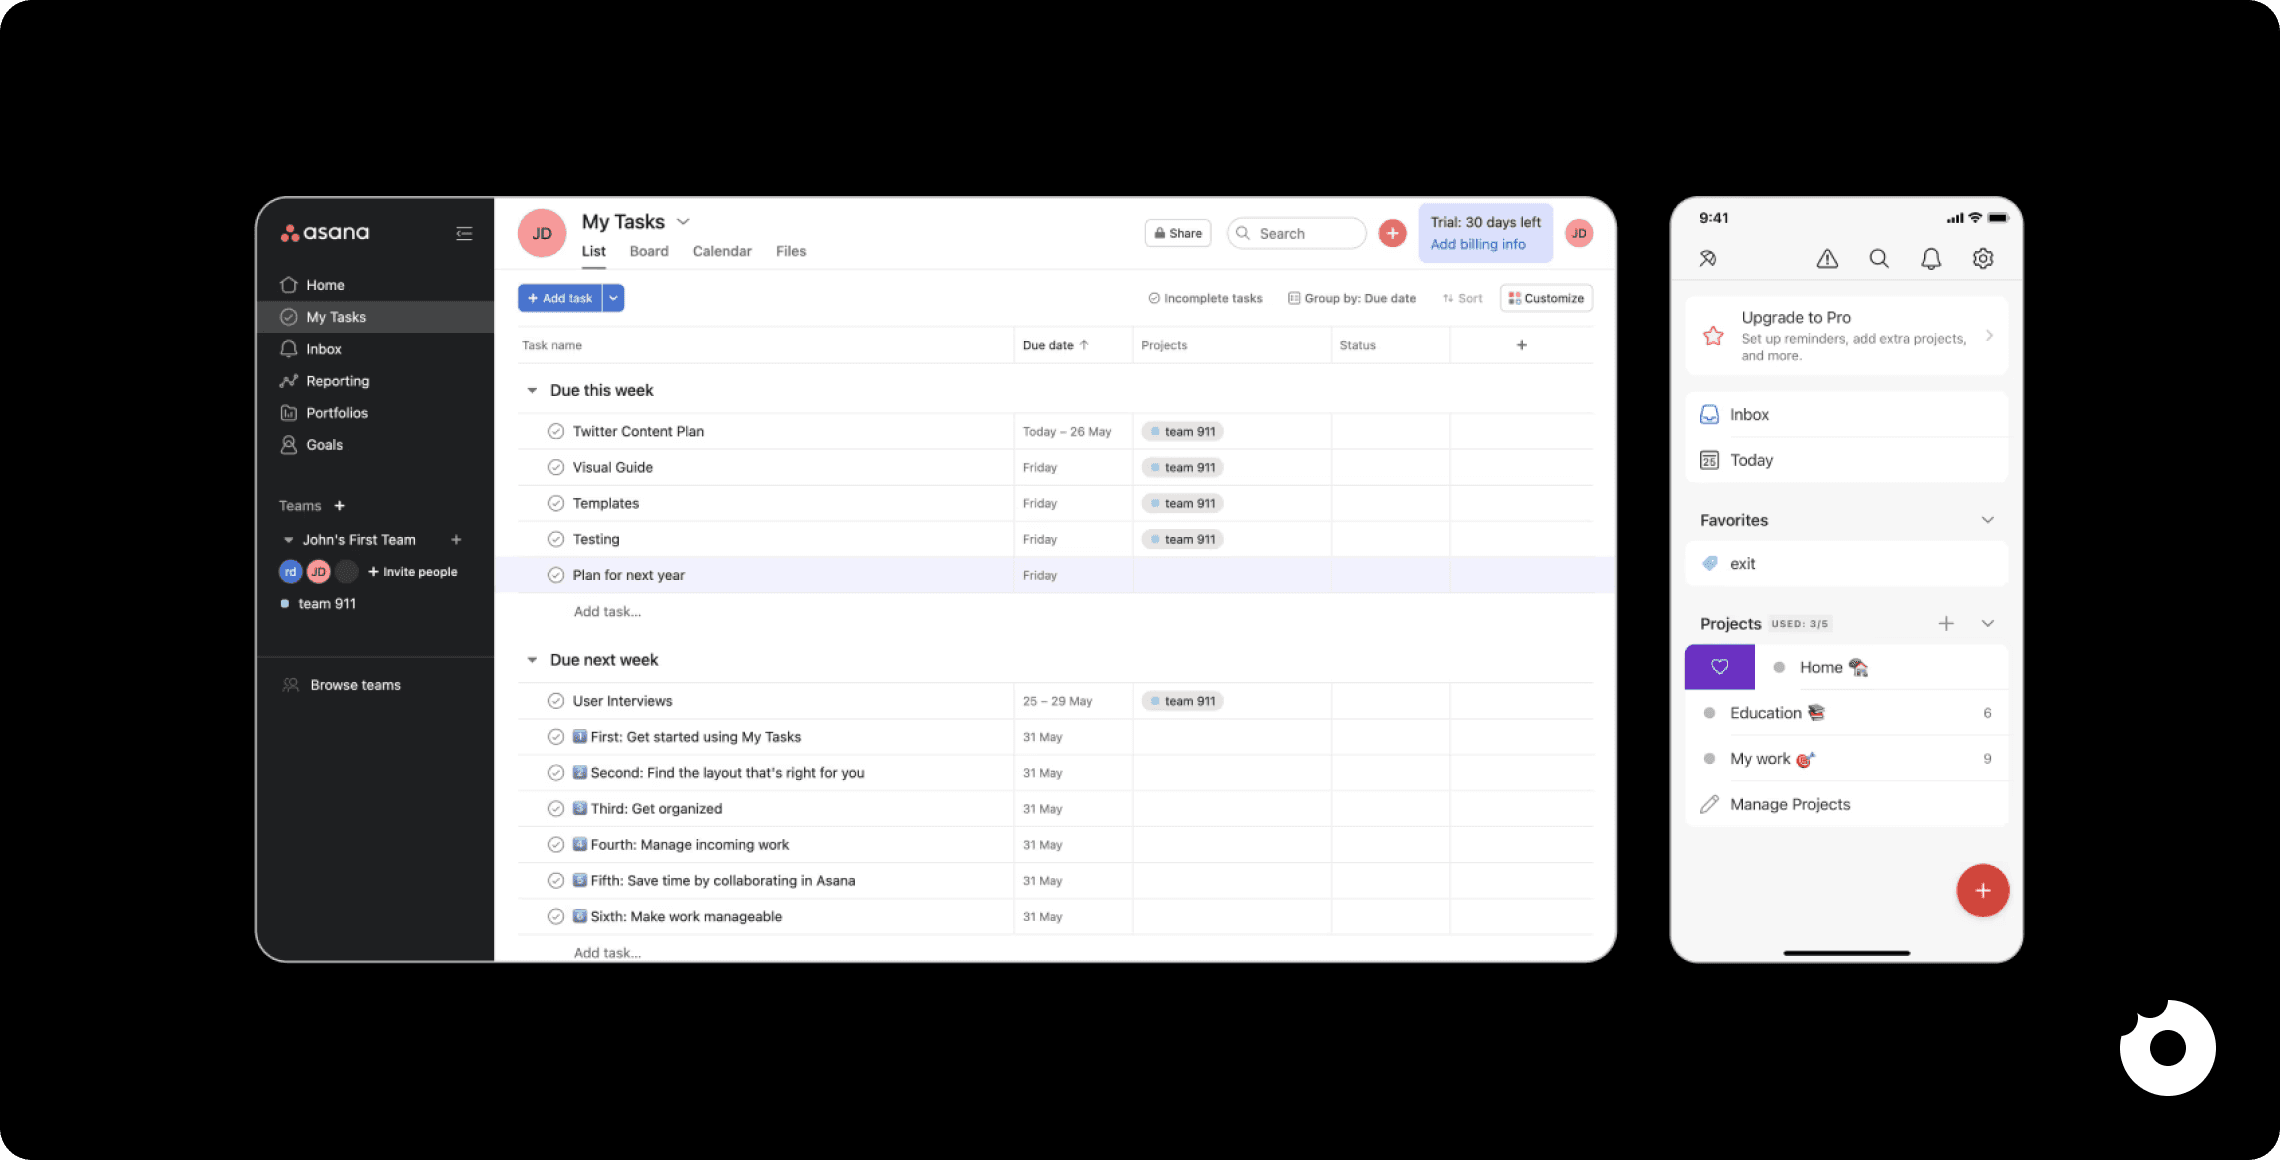Screen dimensions: 2280x1160
Task: Collapse the sidebar using the toggle icon
Action: (463, 232)
